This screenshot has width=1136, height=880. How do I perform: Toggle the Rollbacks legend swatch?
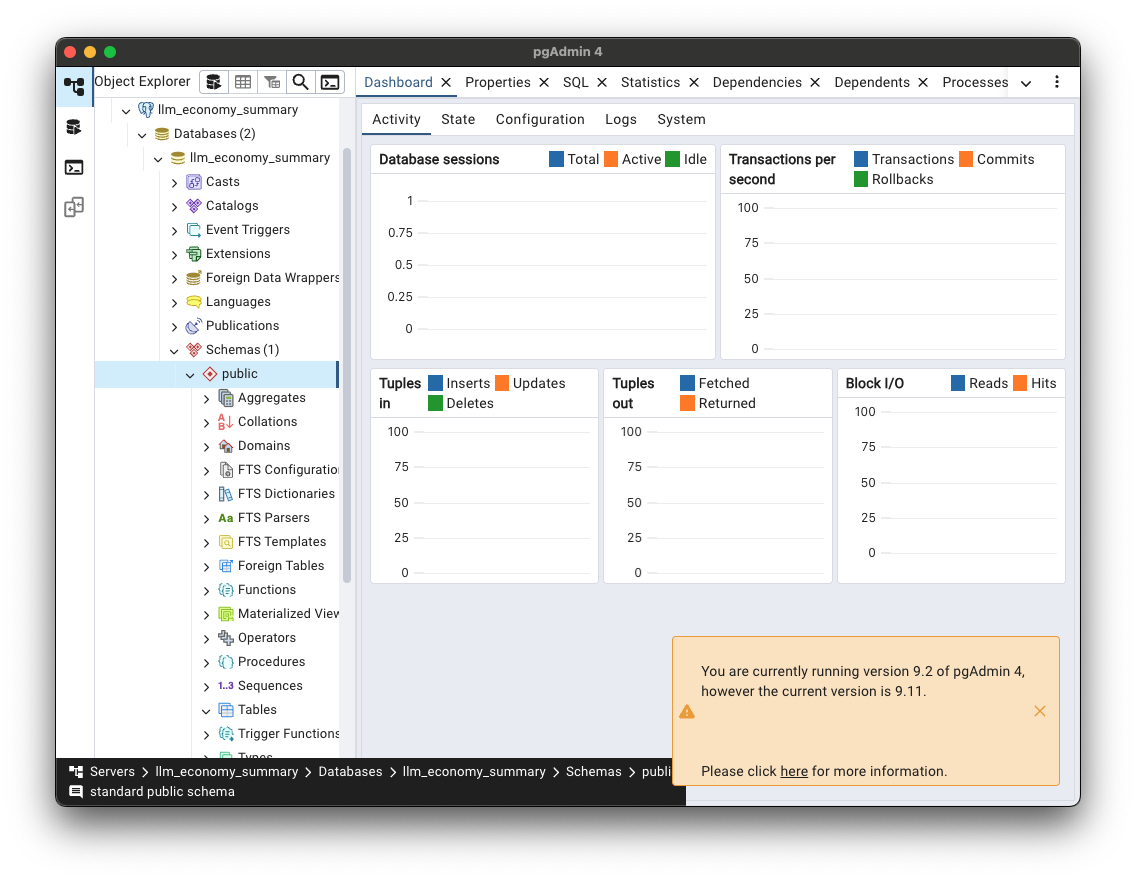click(861, 179)
